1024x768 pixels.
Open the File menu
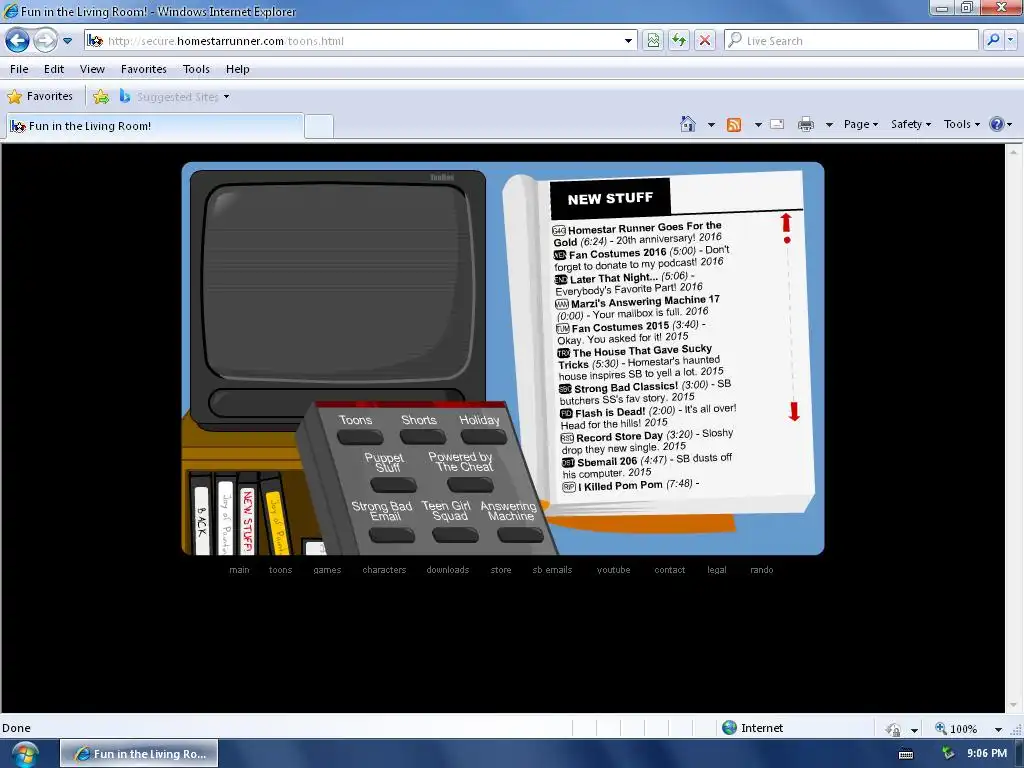19,69
